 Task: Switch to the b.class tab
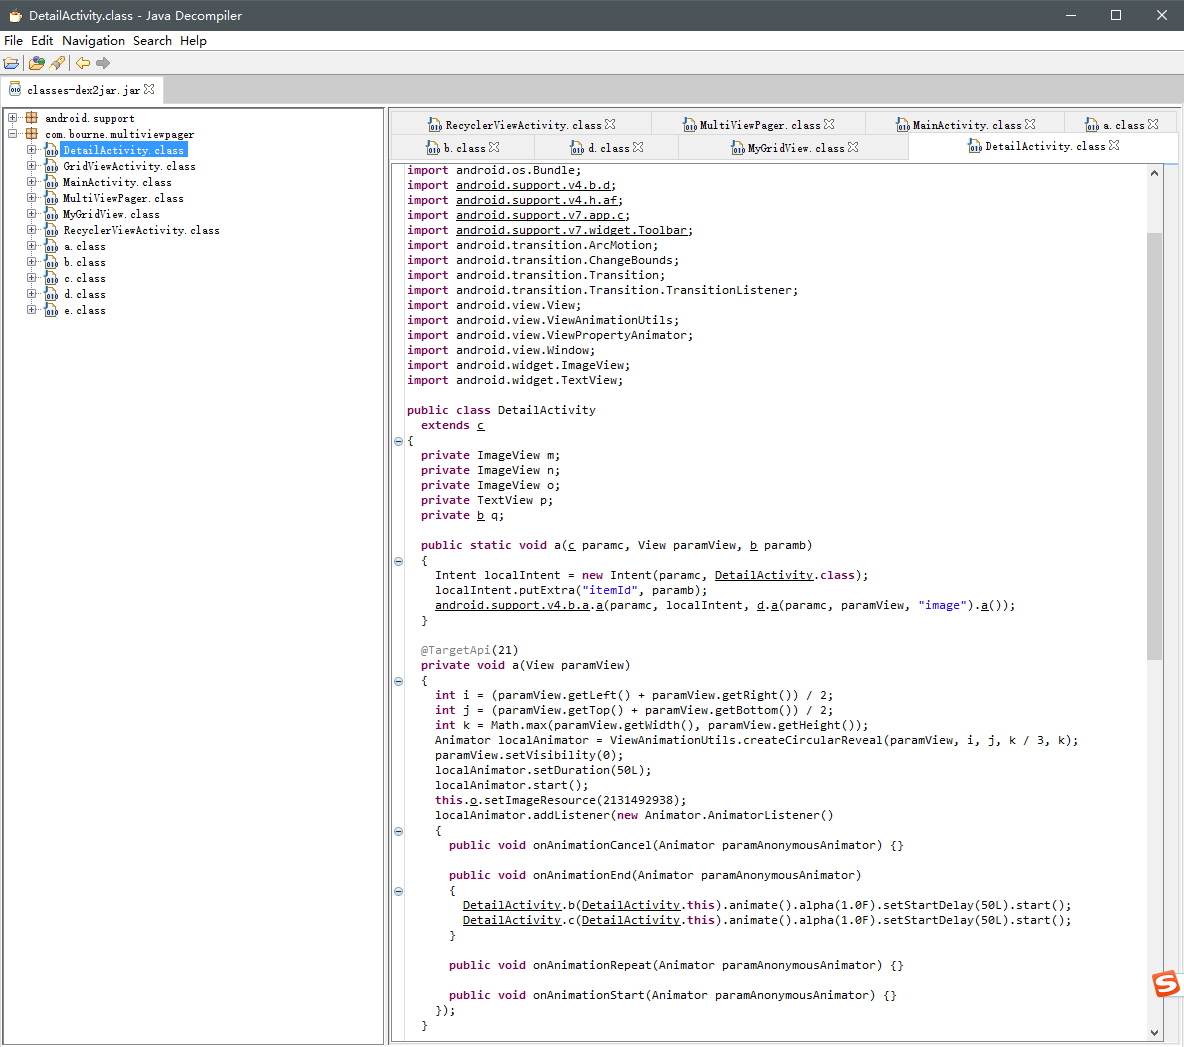coord(464,148)
